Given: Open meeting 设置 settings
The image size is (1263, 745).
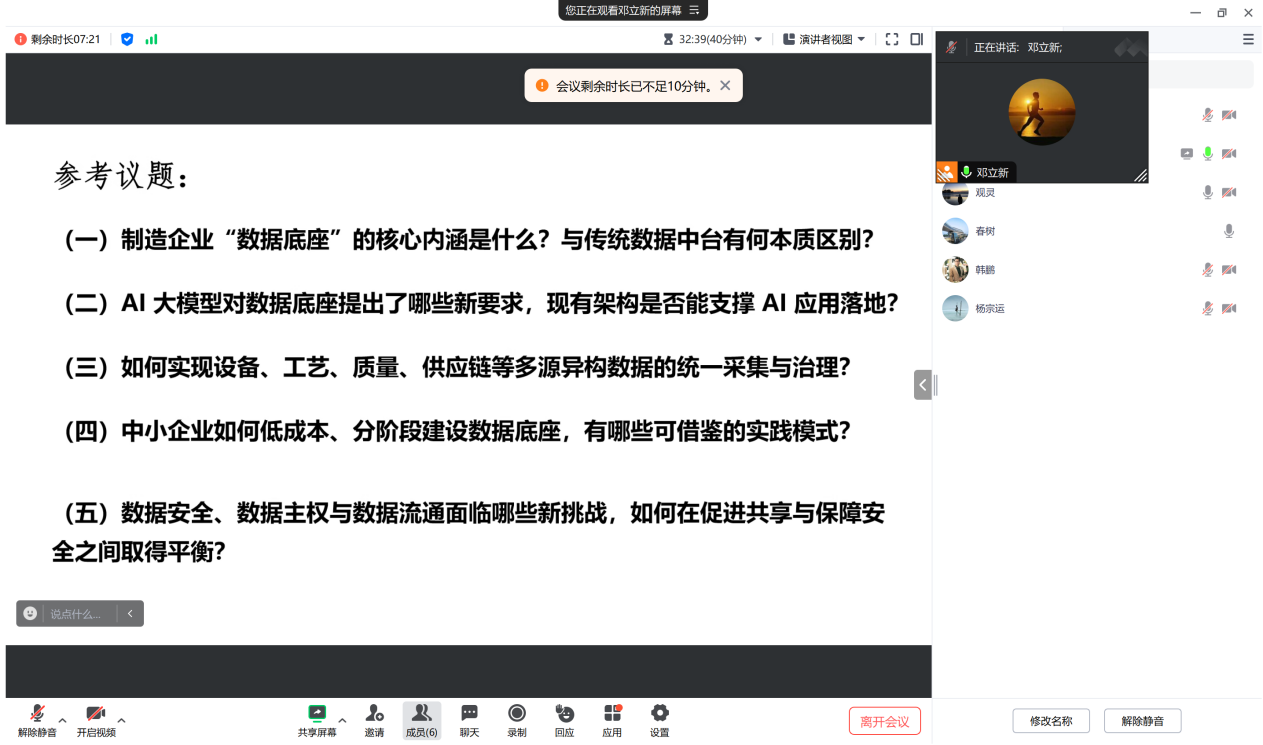Looking at the screenshot, I should click(x=660, y=714).
